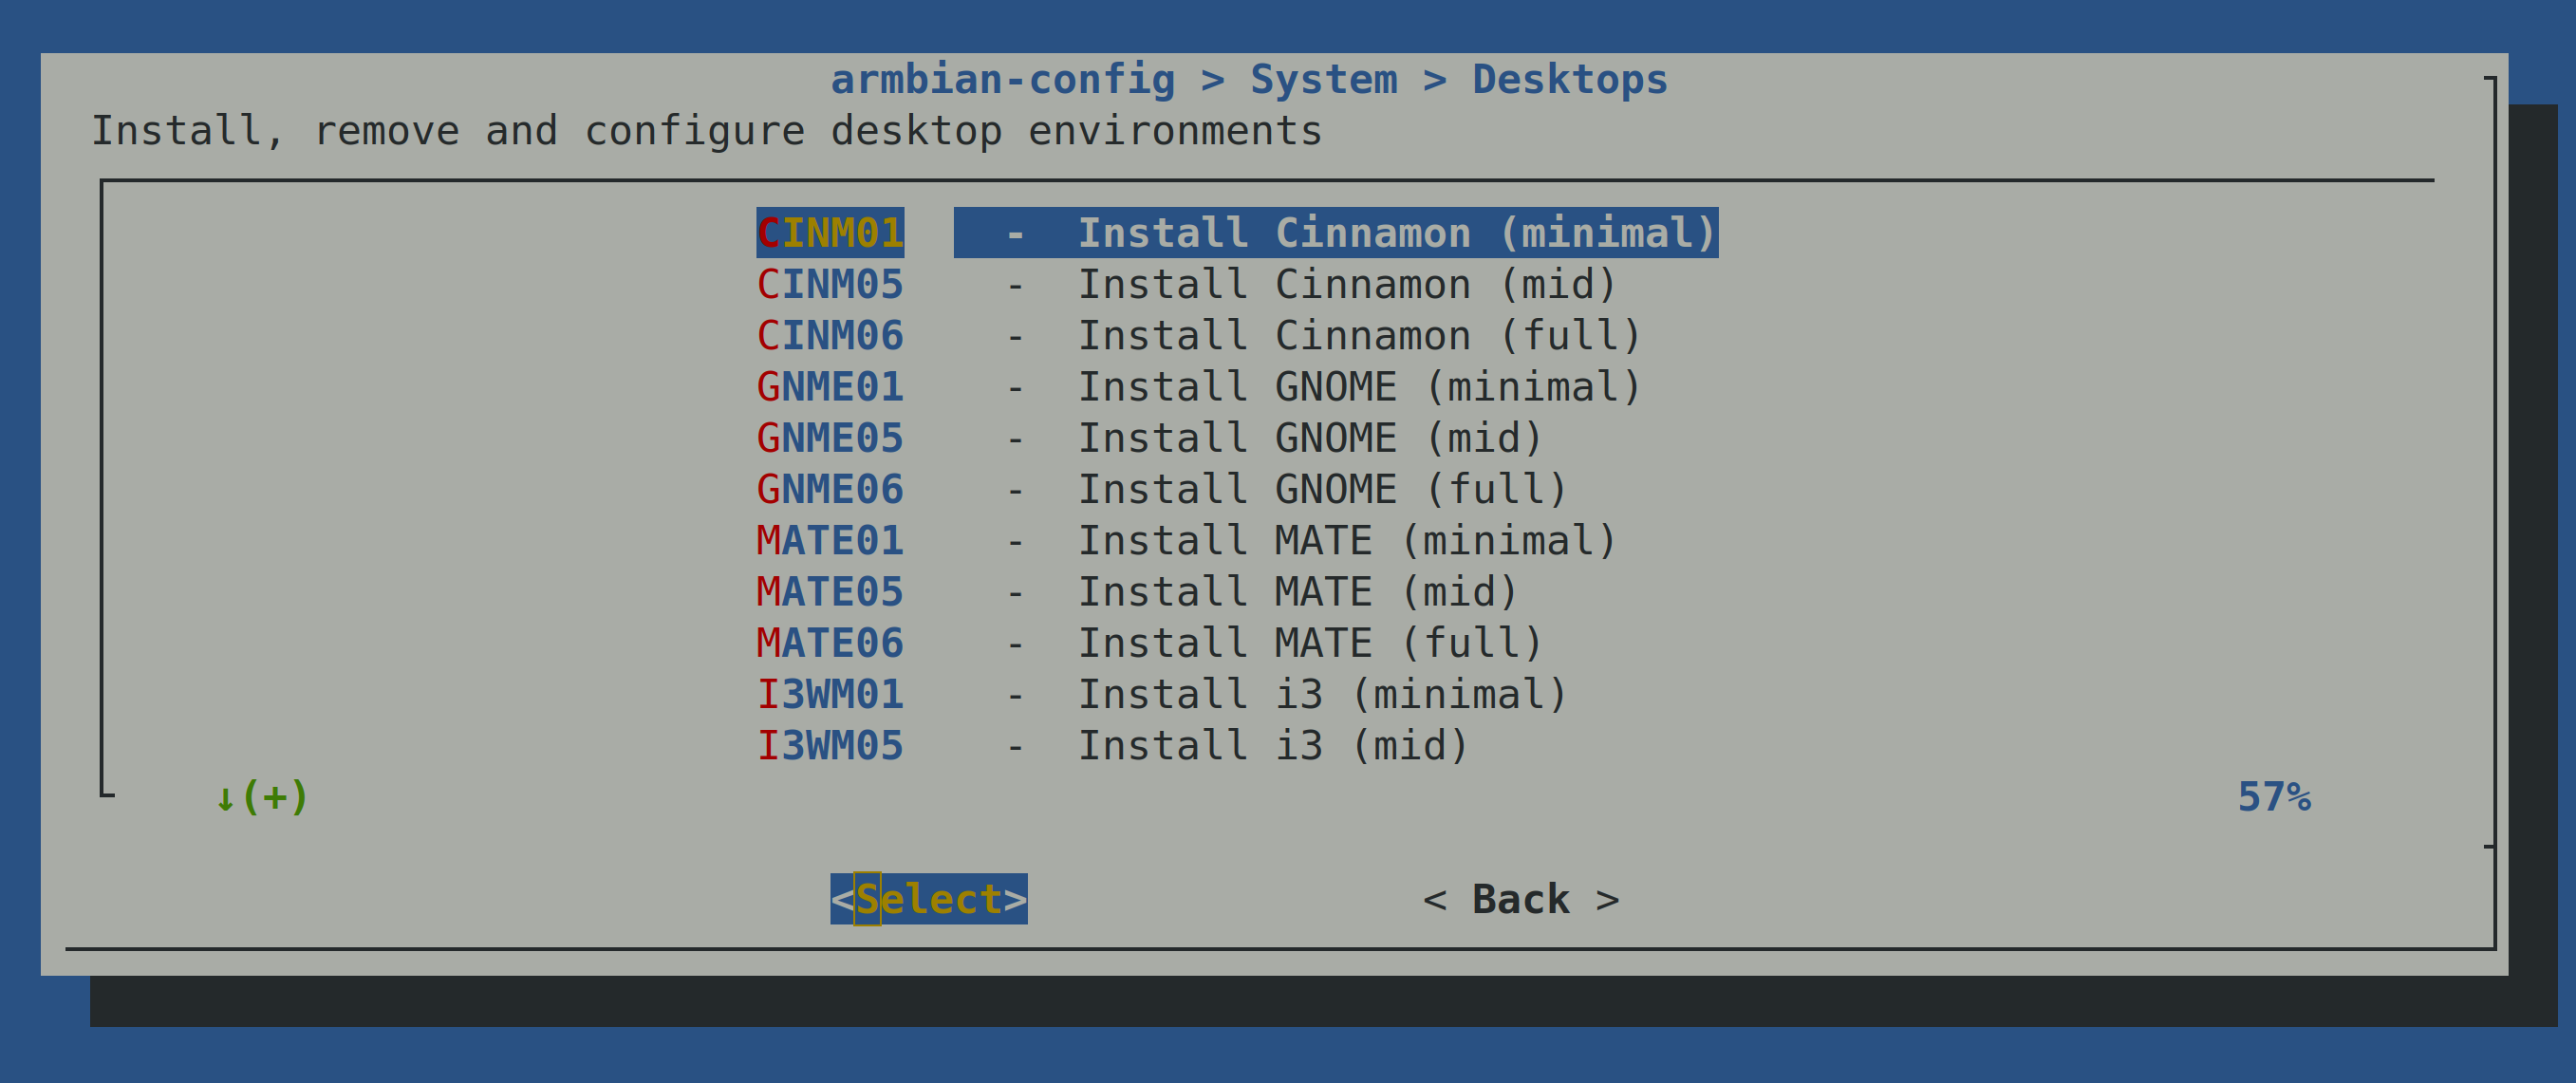The image size is (2576, 1083).
Task: Select Install i3 (mid) entry
Action: coord(1271,746)
